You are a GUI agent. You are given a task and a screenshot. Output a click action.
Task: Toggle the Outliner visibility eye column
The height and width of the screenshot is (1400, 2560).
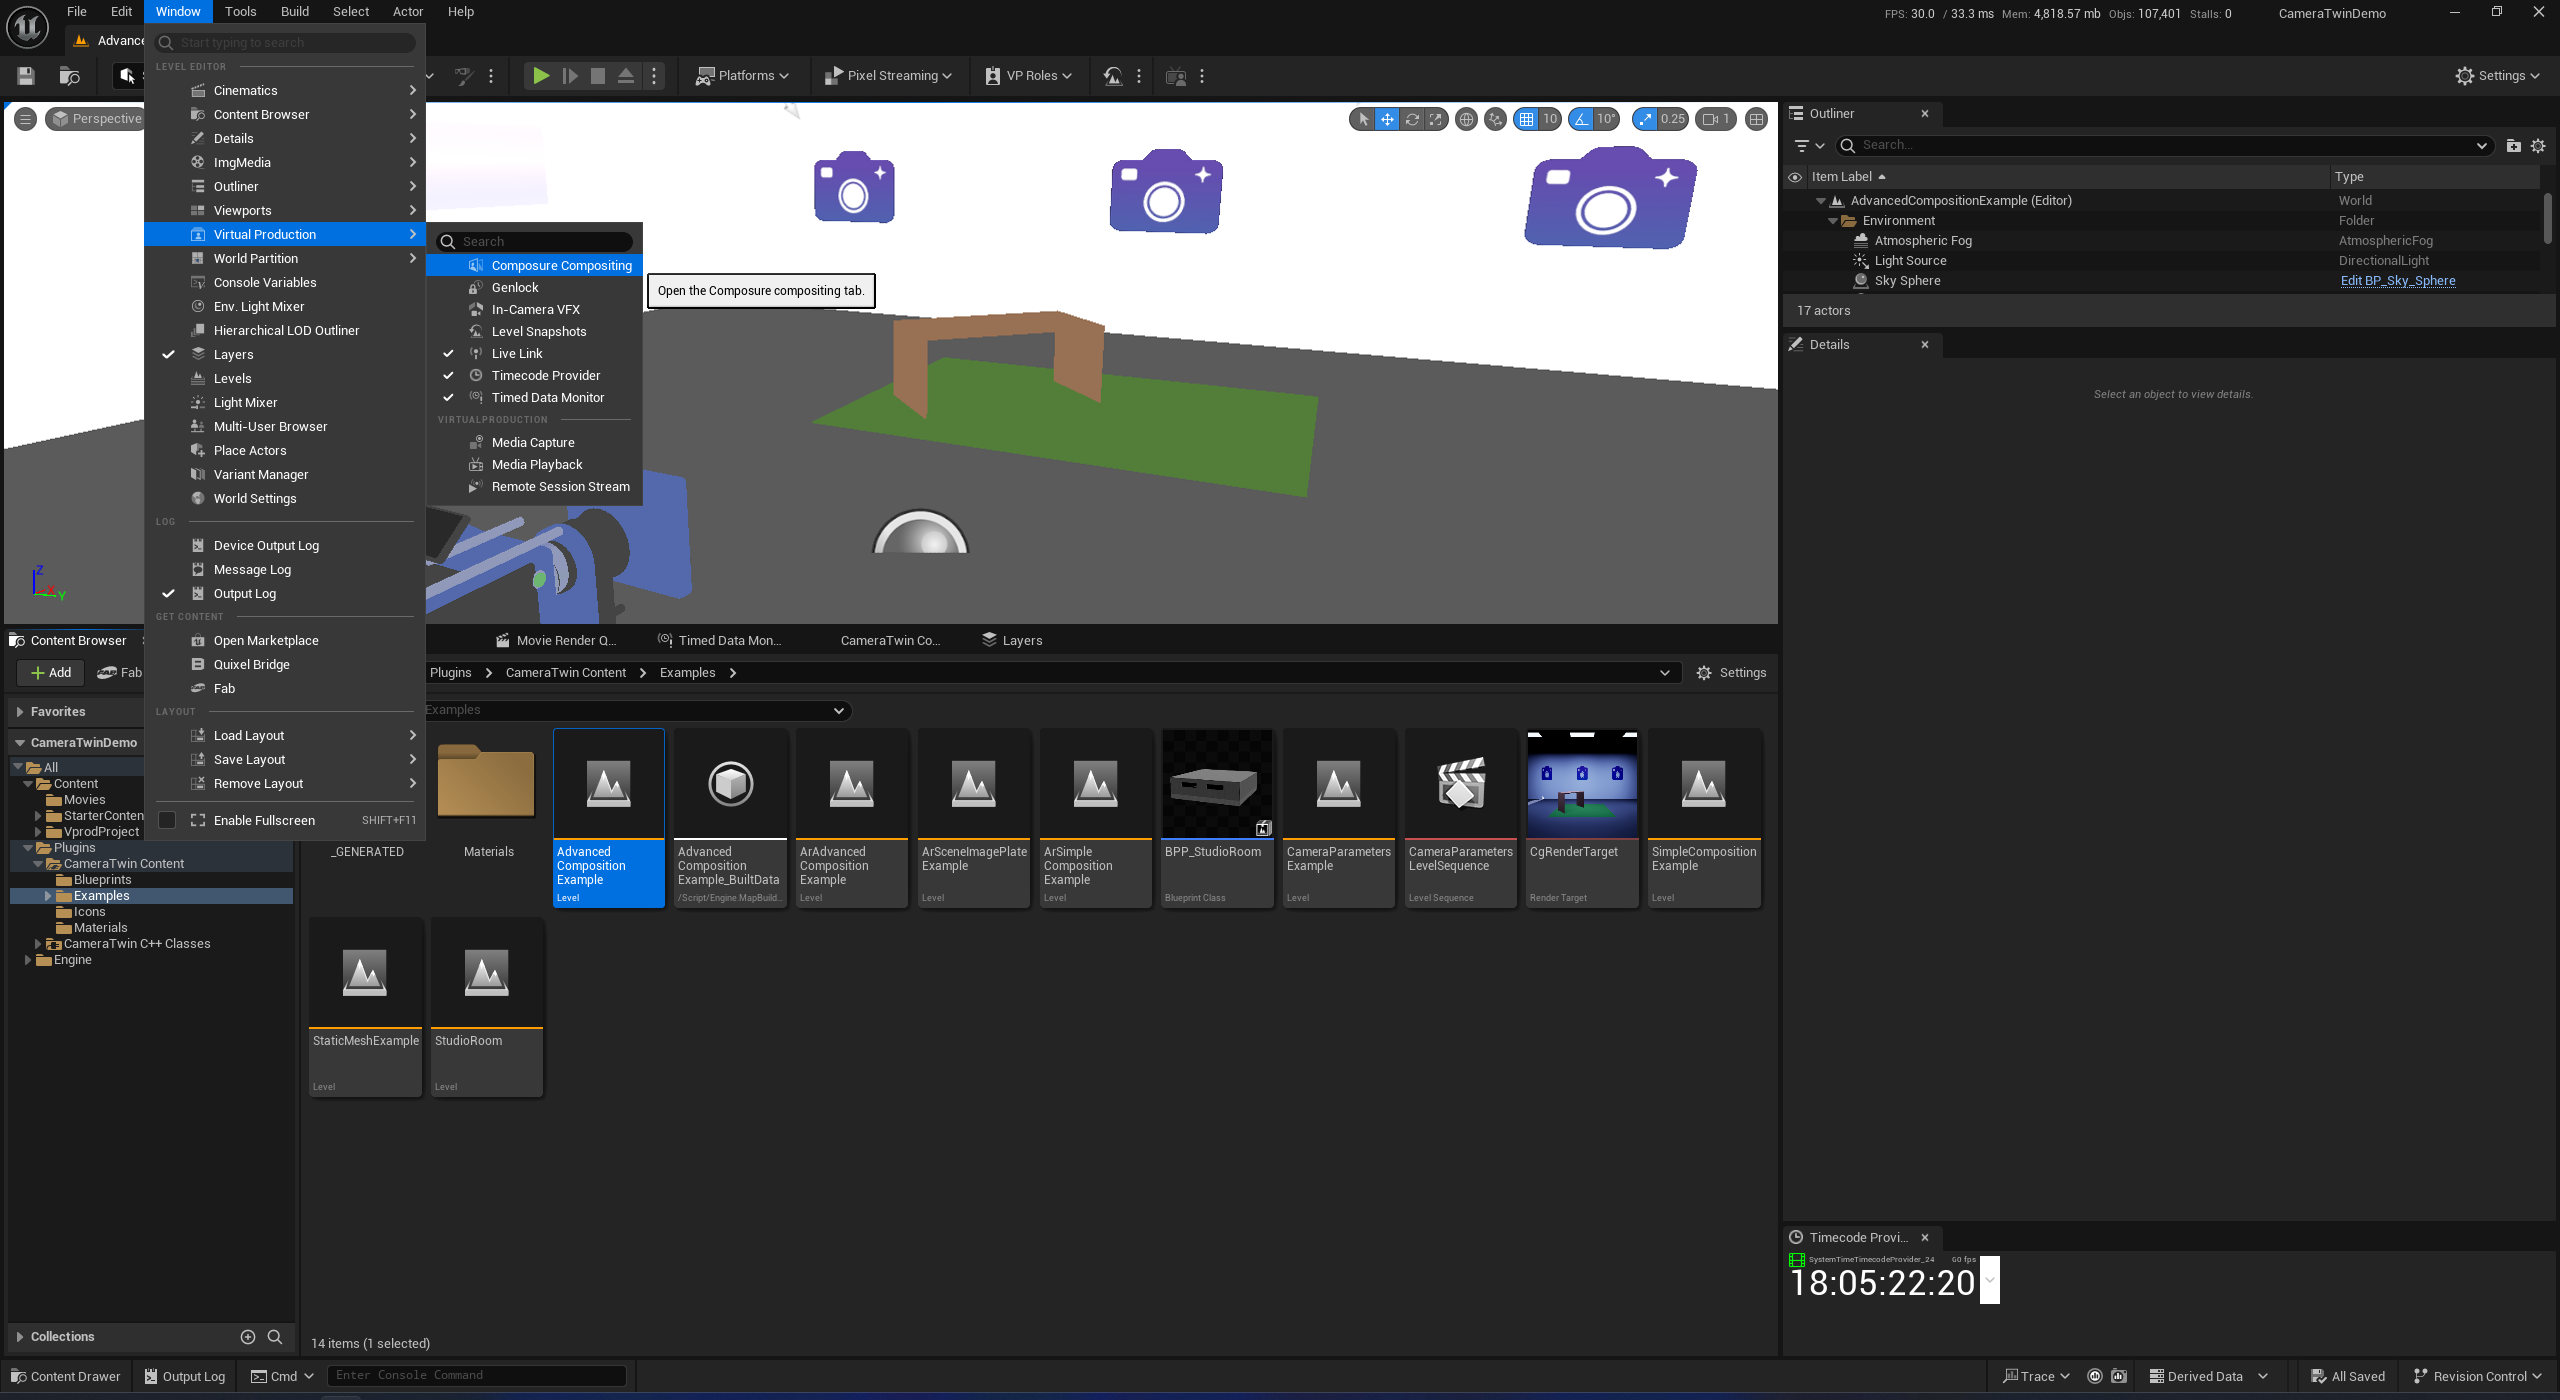1795,177
